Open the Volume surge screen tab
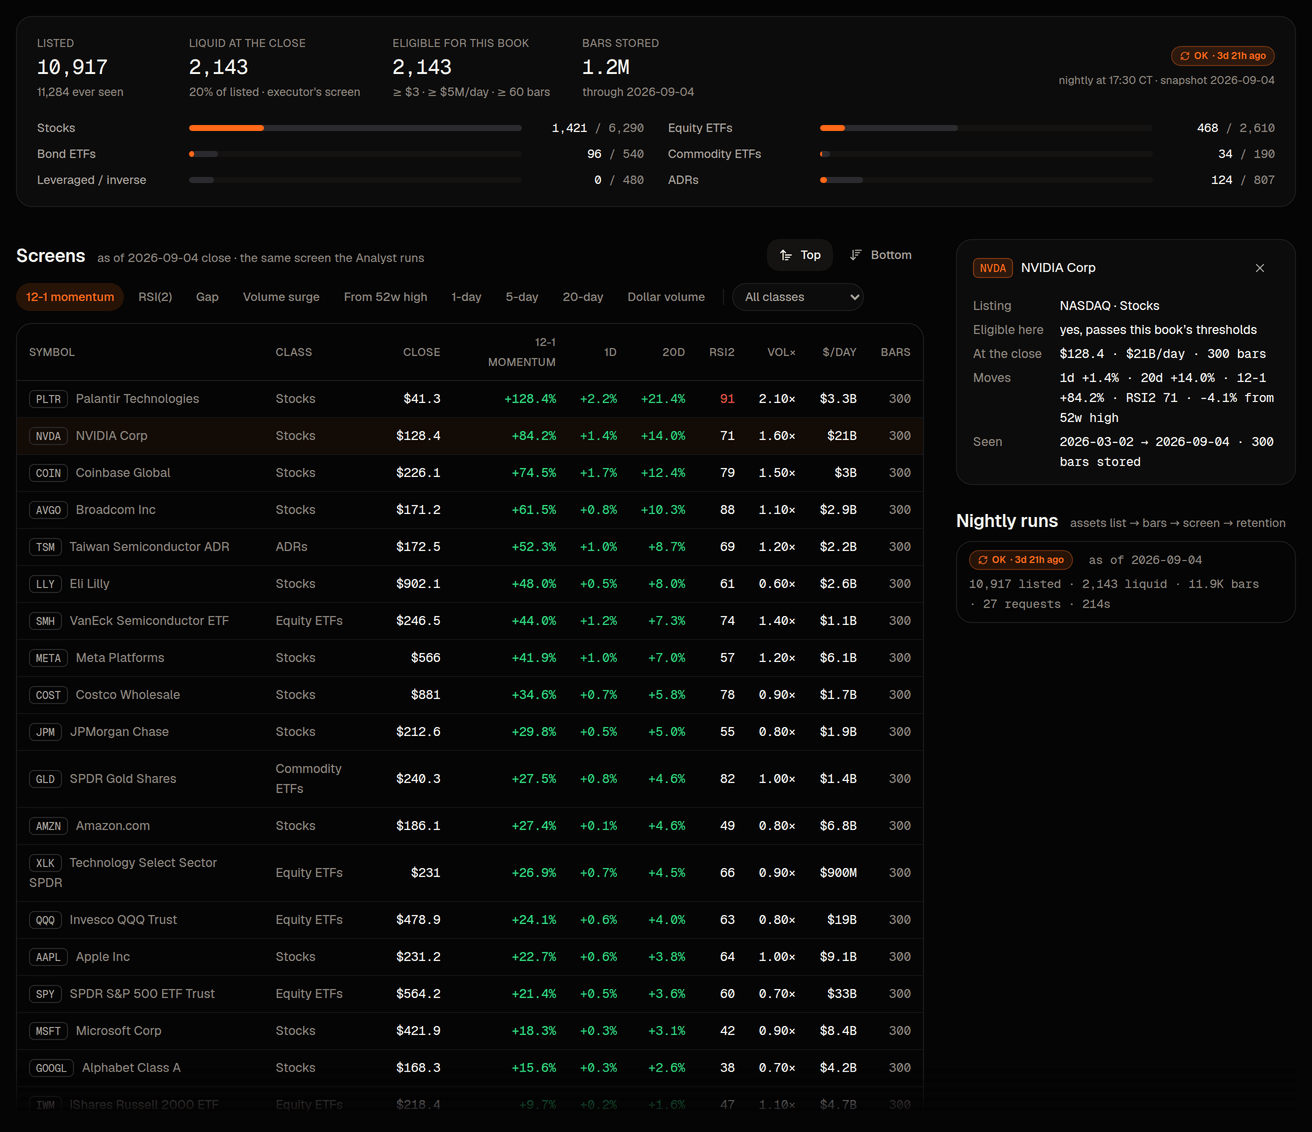 coord(281,297)
